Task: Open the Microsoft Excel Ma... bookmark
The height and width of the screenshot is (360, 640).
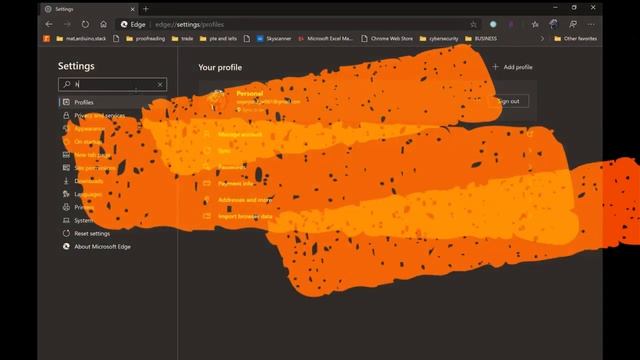Action: 325,38
